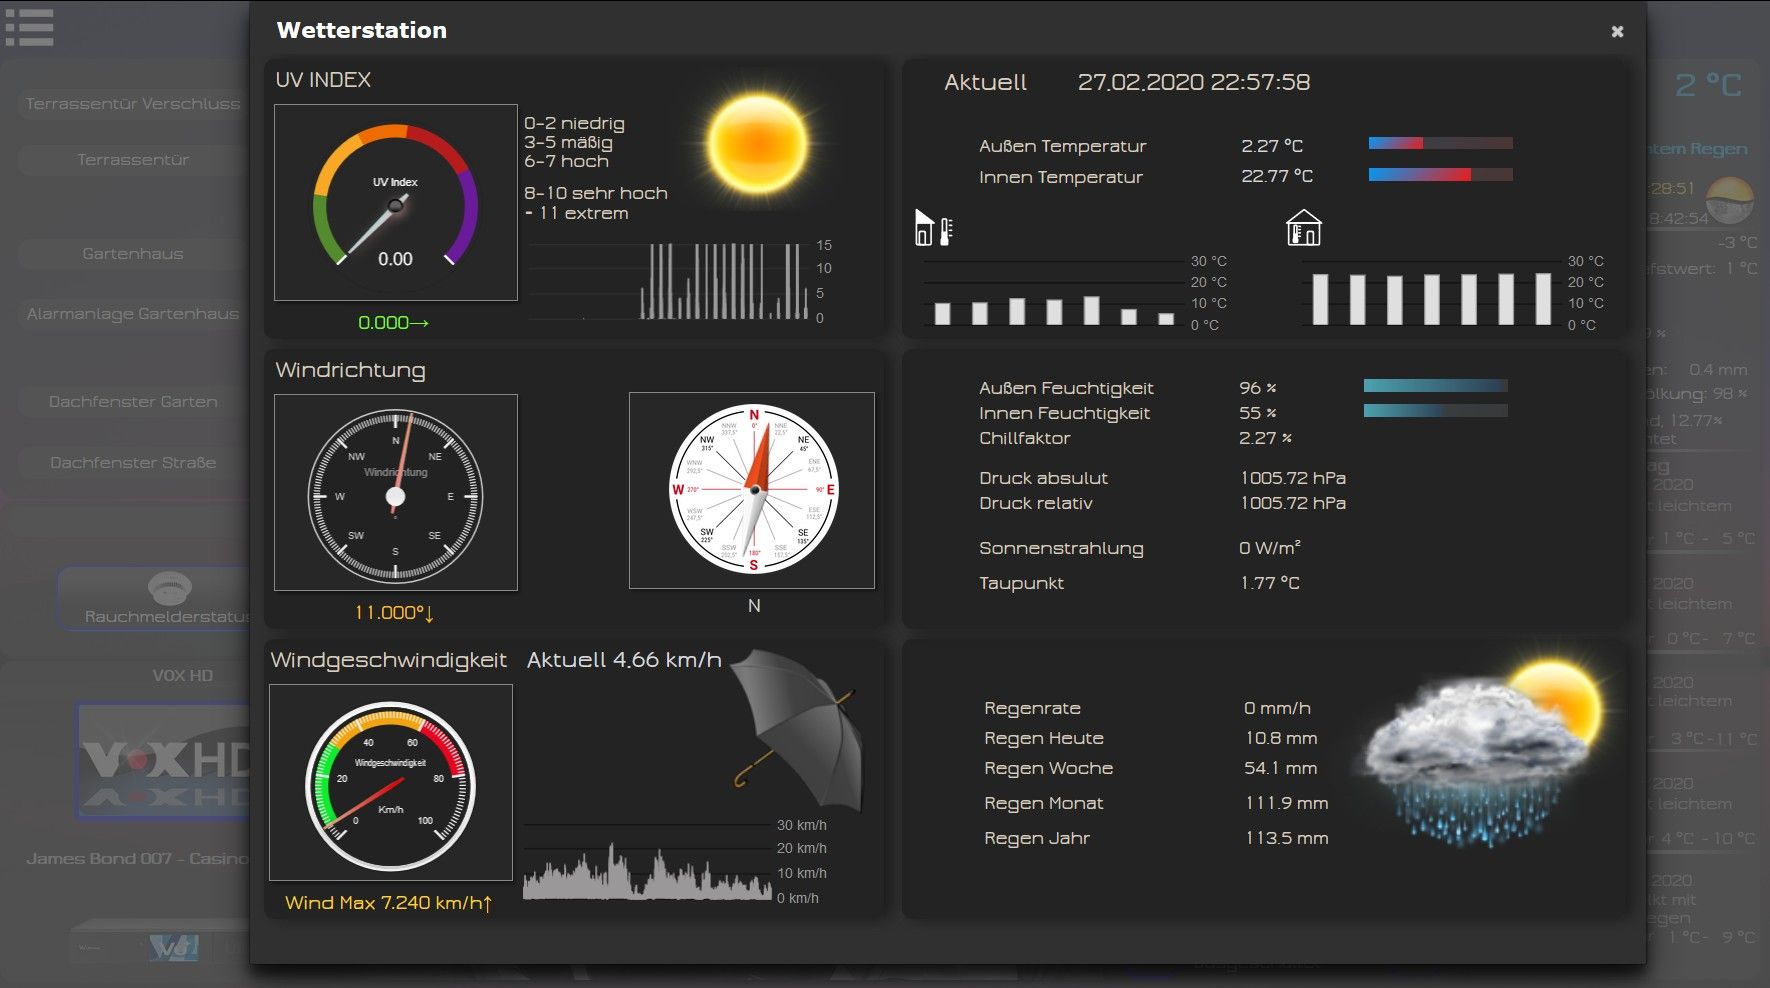Click the 27.02.2020 22:57:58 timestamp

coord(1194,82)
